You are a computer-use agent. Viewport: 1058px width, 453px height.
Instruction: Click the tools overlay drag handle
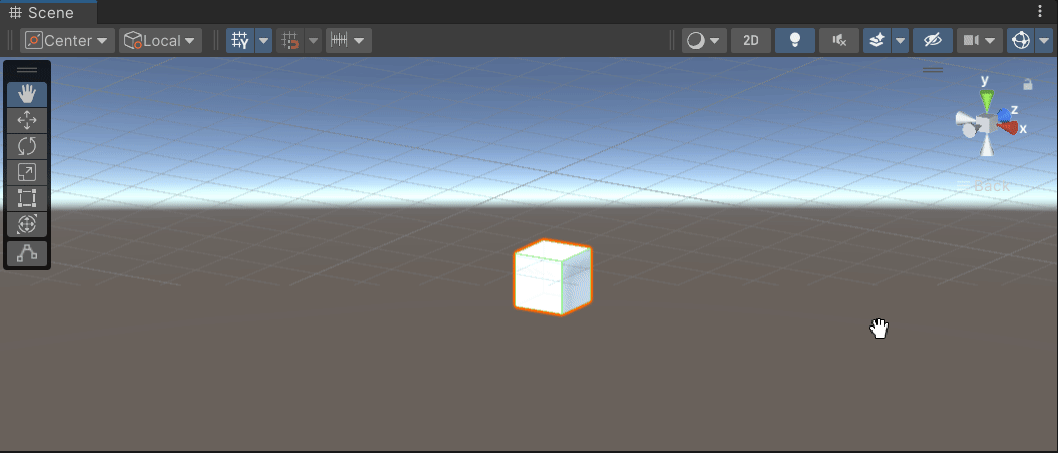[x=27, y=70]
